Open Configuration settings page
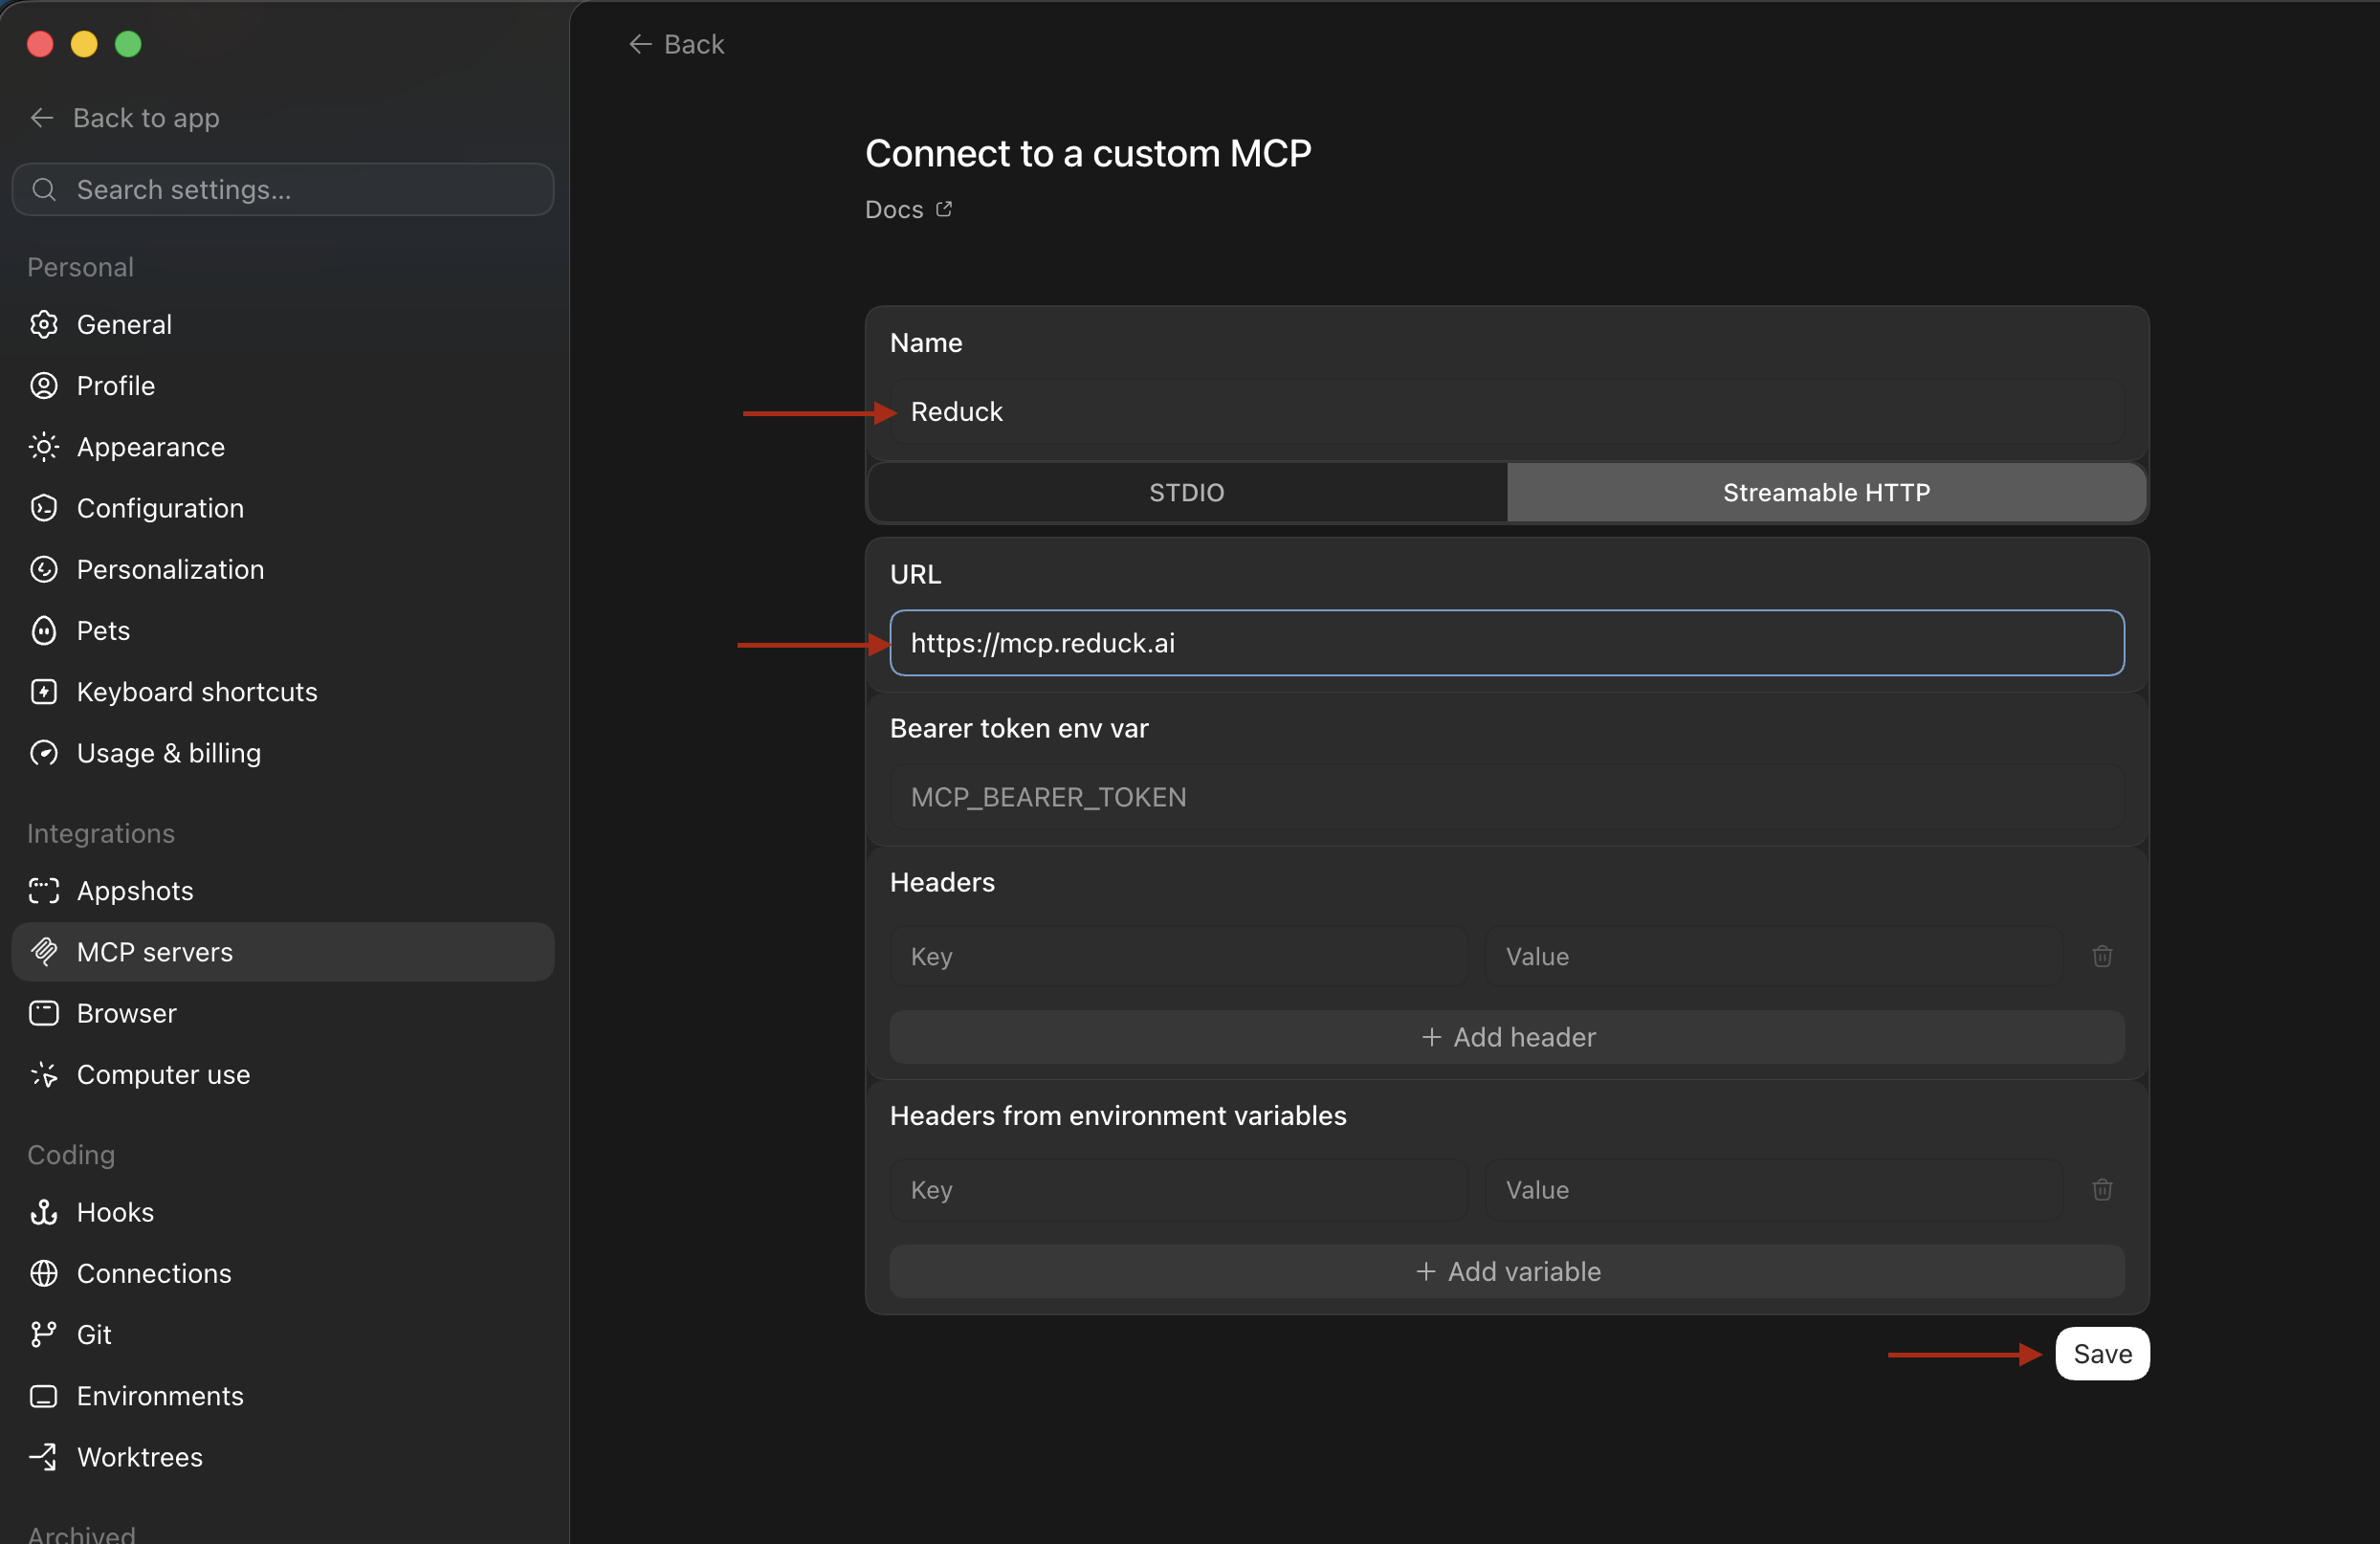 283,508
